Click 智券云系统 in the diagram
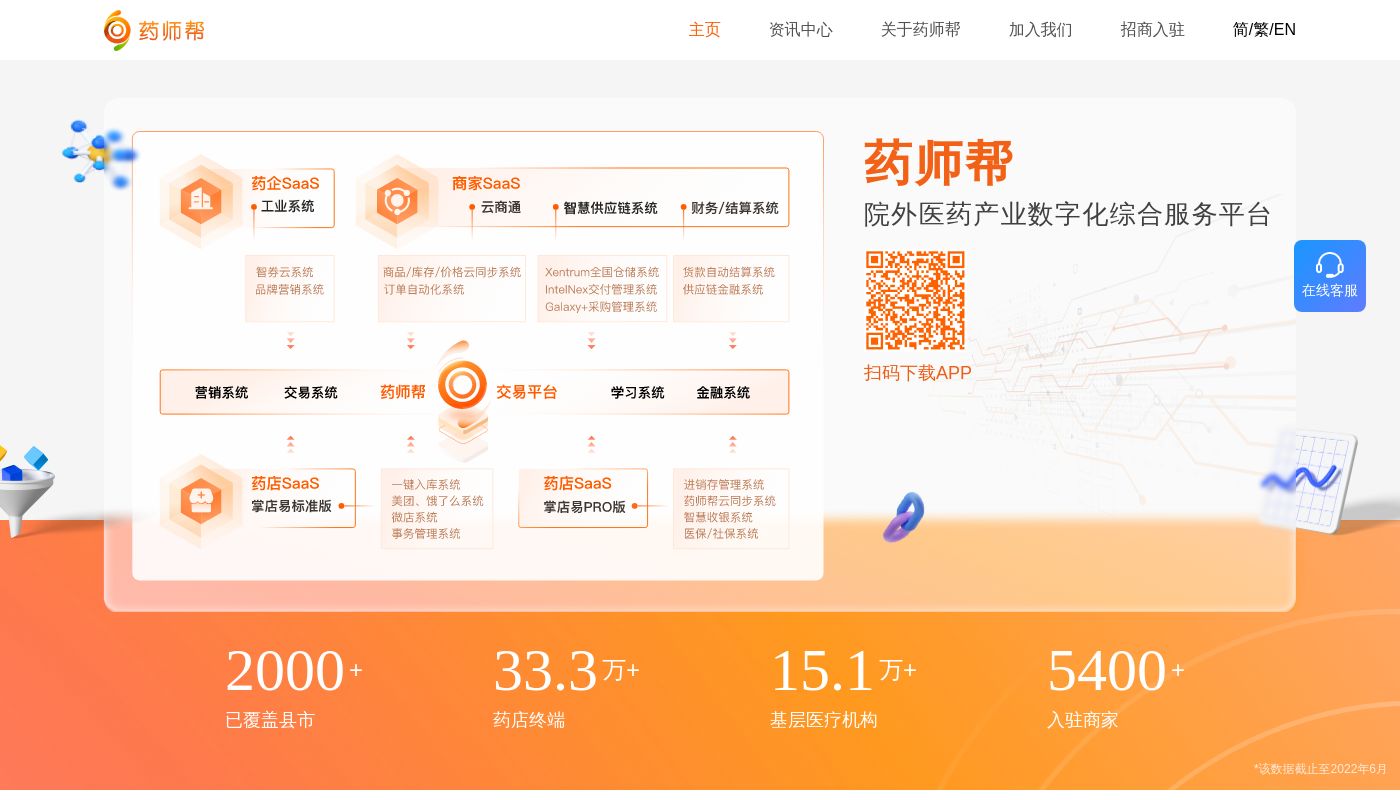The height and width of the screenshot is (800, 1400). (x=284, y=272)
